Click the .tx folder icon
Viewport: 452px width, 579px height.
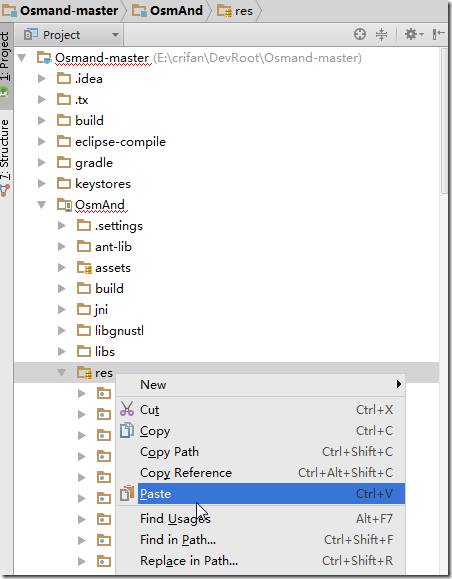64,99
